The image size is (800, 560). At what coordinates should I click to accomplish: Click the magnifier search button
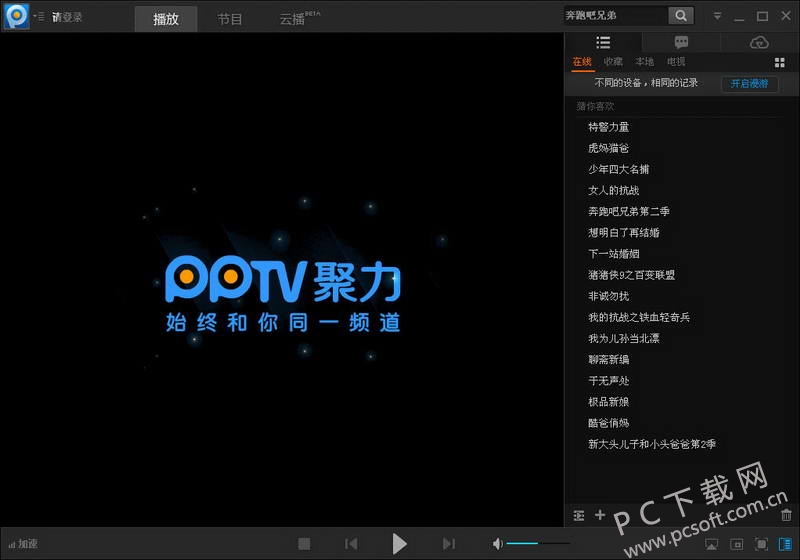point(681,16)
